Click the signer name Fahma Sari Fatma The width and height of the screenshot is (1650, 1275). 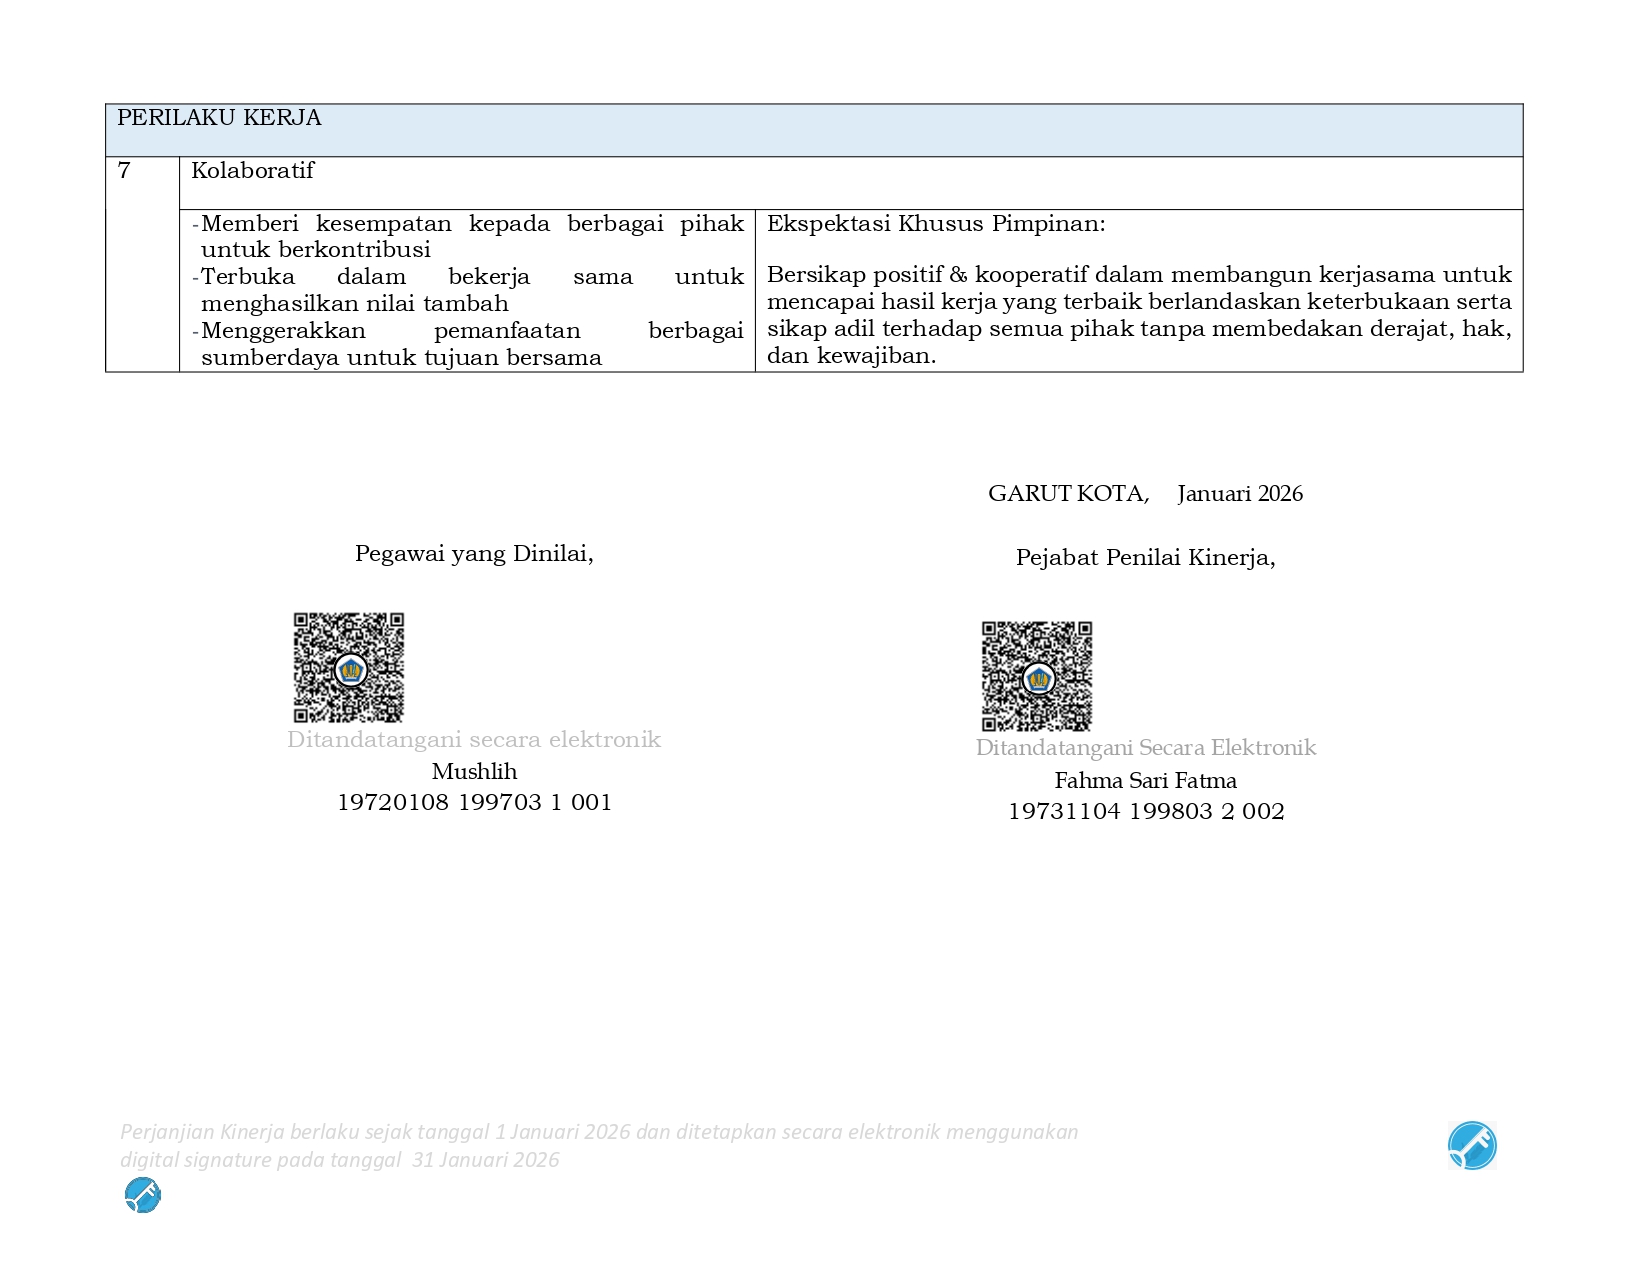pos(1145,781)
